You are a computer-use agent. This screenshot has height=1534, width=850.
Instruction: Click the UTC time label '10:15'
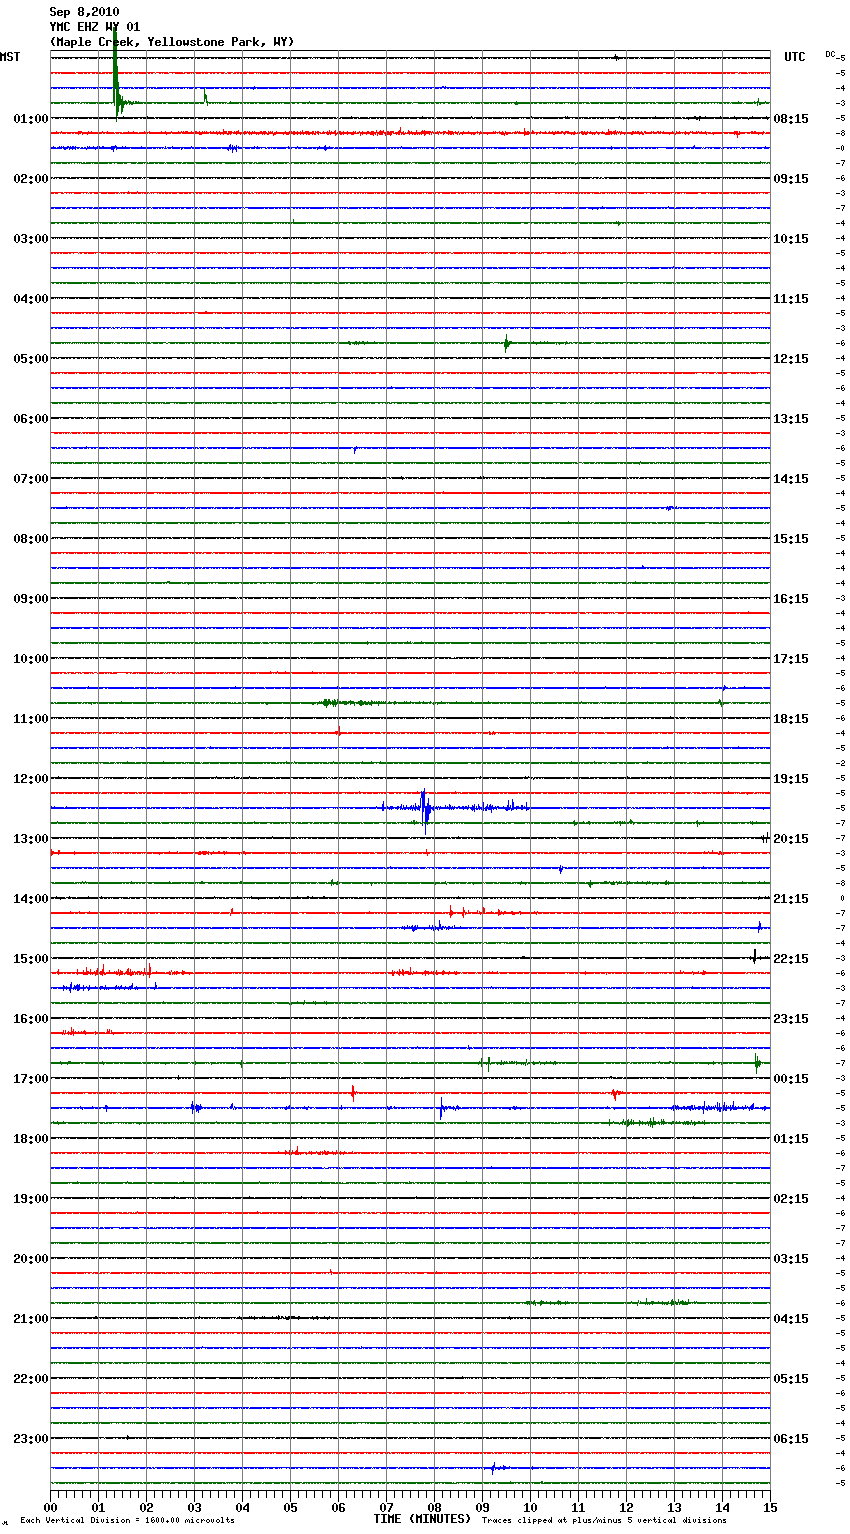pyautogui.click(x=791, y=239)
